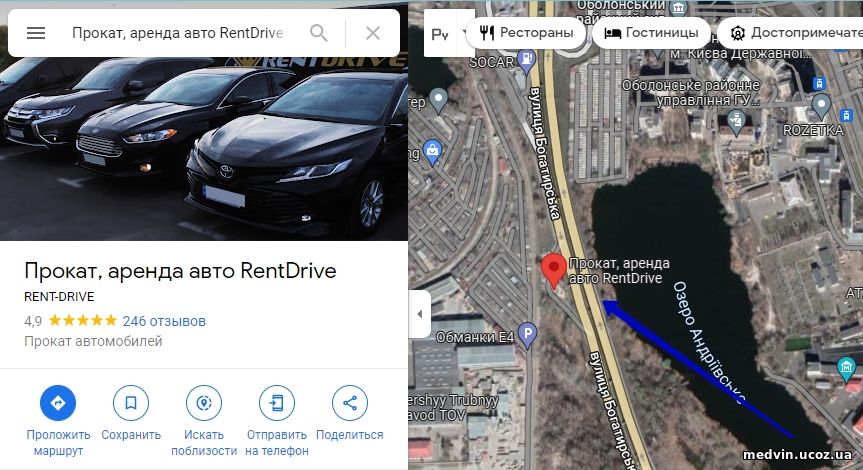Click the Искать поблизости nearby icon
Screen dimensions: 863x470
(204, 403)
